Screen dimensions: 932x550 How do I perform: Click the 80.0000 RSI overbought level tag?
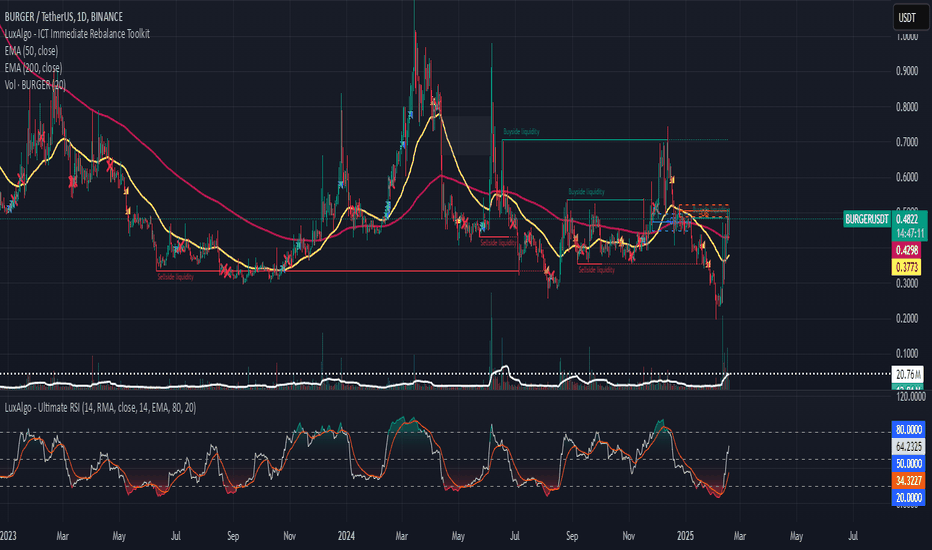click(909, 430)
